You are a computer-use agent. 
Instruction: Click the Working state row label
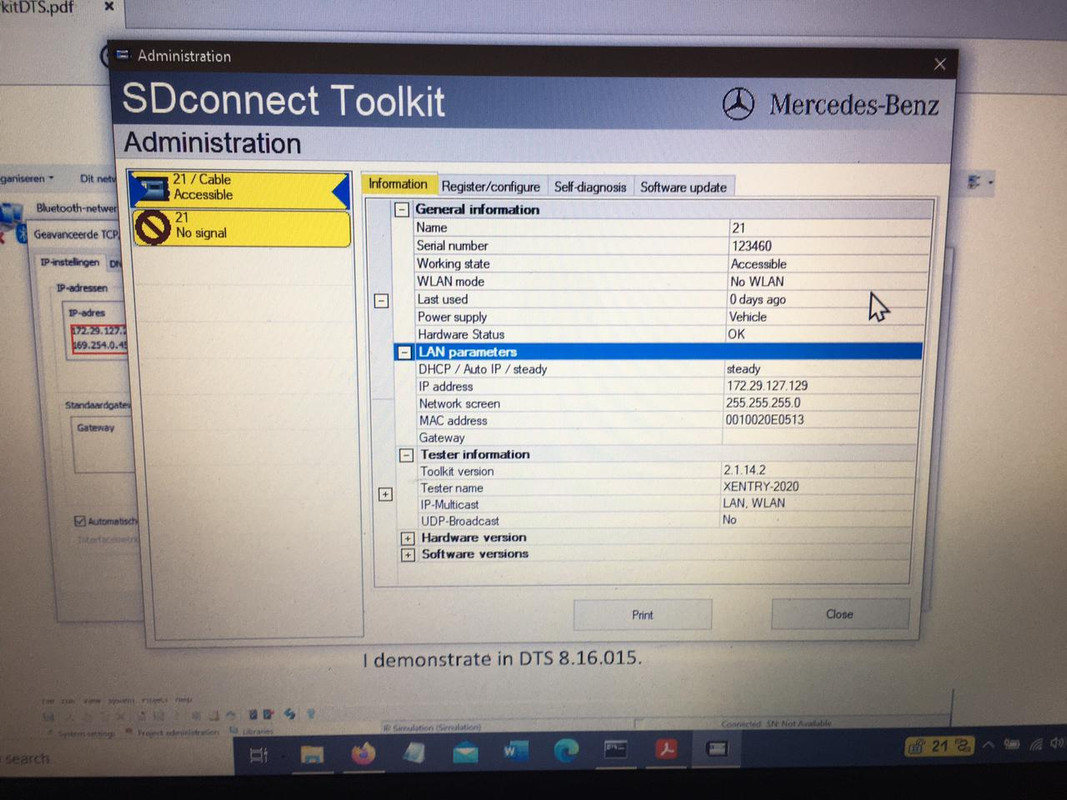tap(453, 264)
